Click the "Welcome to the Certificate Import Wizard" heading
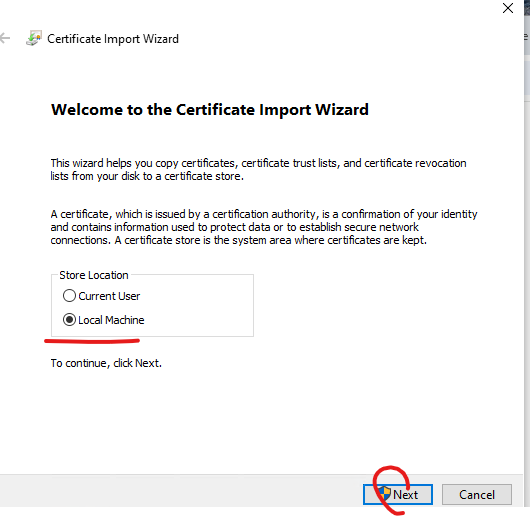 coord(210,110)
